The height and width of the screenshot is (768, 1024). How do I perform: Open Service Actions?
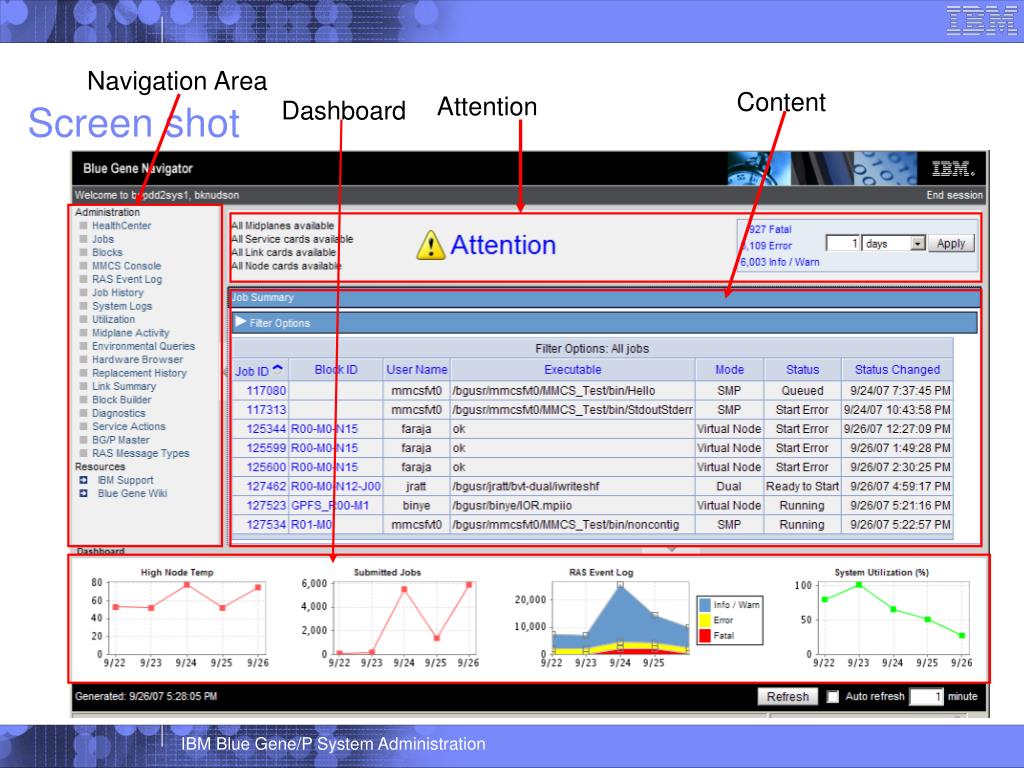[129, 426]
